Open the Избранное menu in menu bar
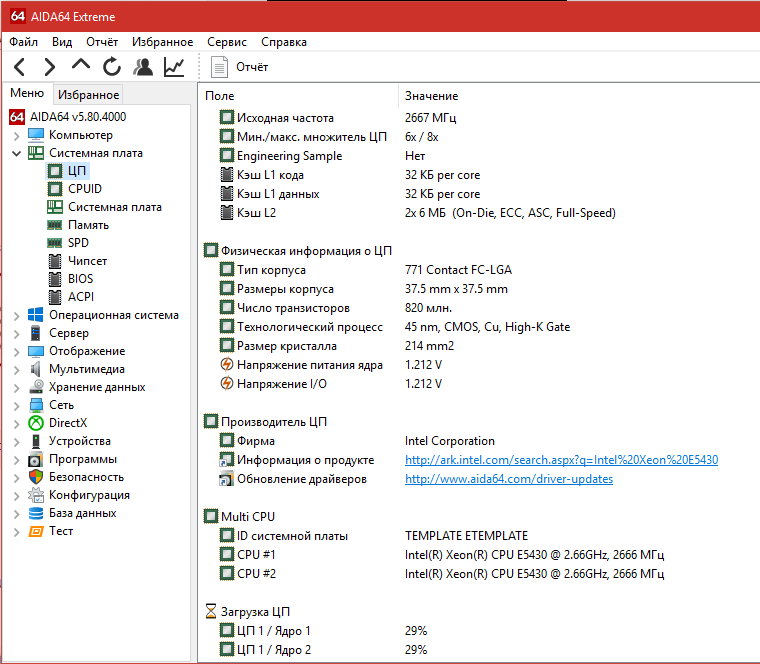This screenshot has height=664, width=760. 162,42
